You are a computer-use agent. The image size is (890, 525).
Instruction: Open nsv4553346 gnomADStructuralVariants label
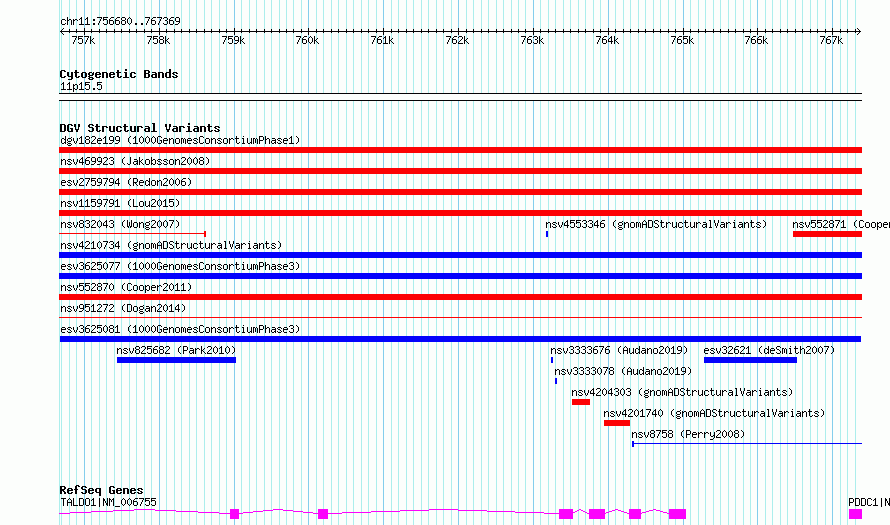click(x=656, y=224)
